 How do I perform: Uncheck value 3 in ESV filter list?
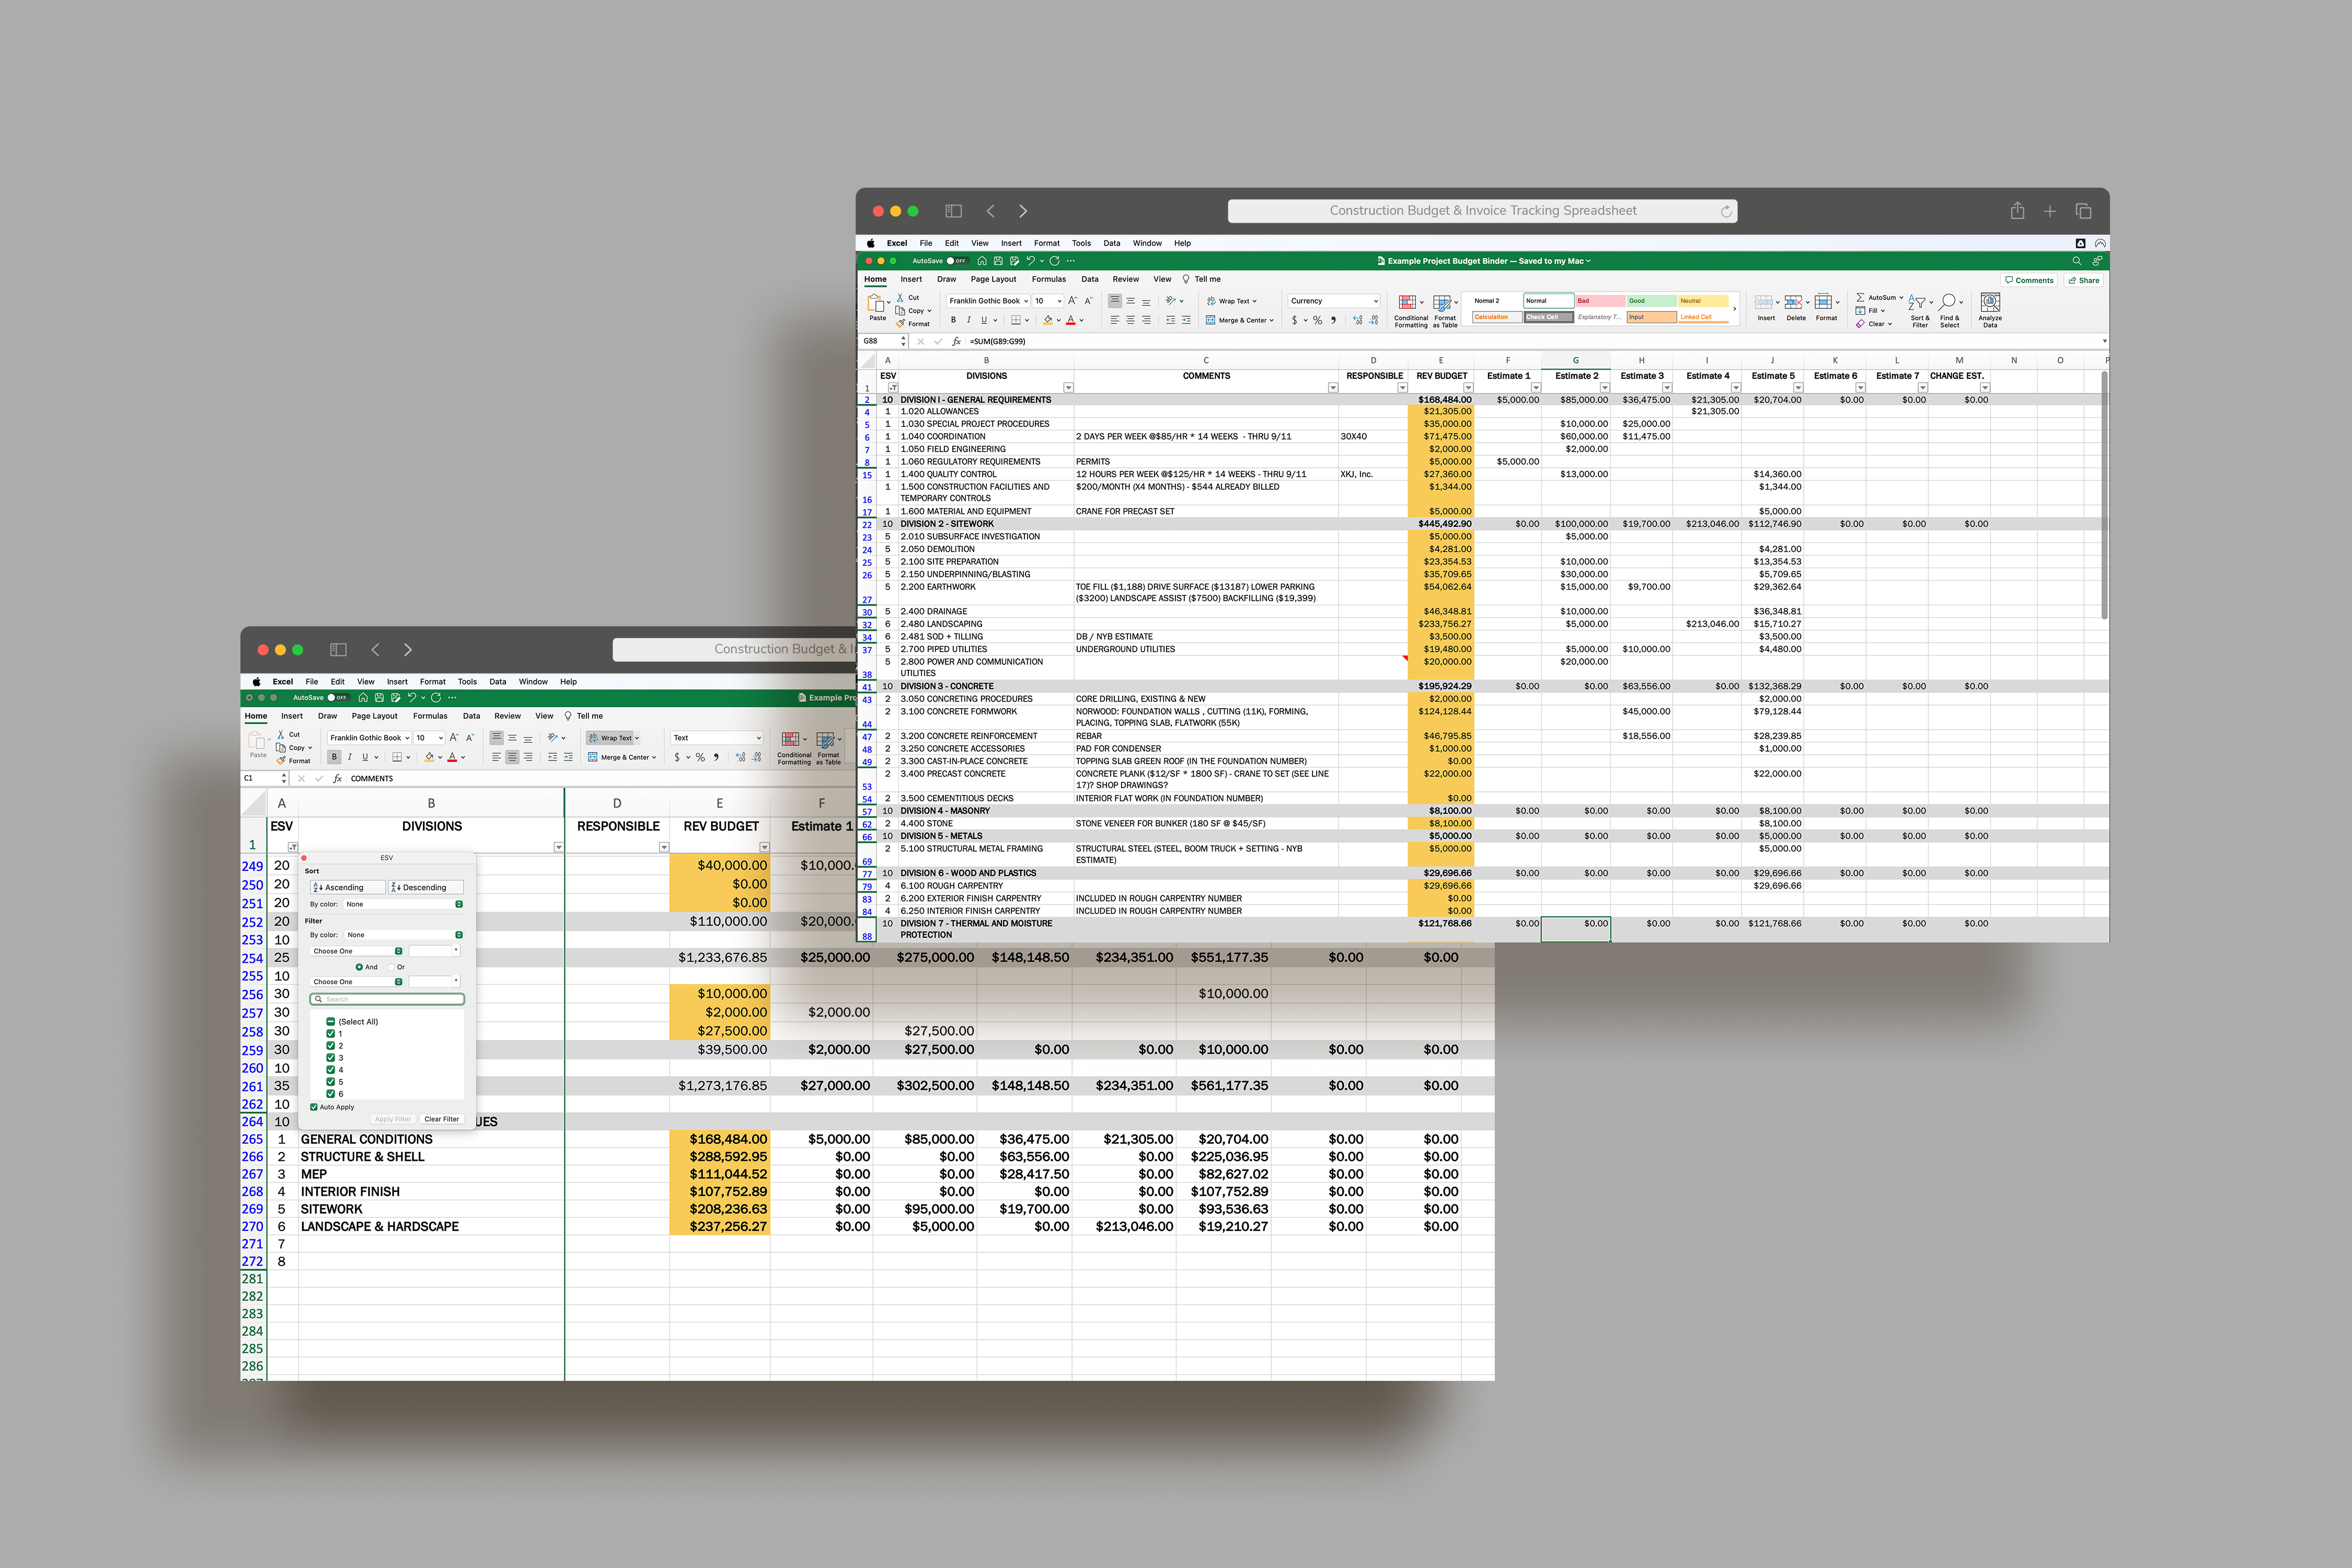click(330, 1058)
